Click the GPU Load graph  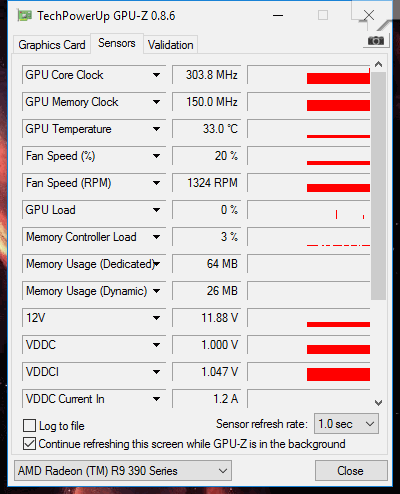[309, 210]
